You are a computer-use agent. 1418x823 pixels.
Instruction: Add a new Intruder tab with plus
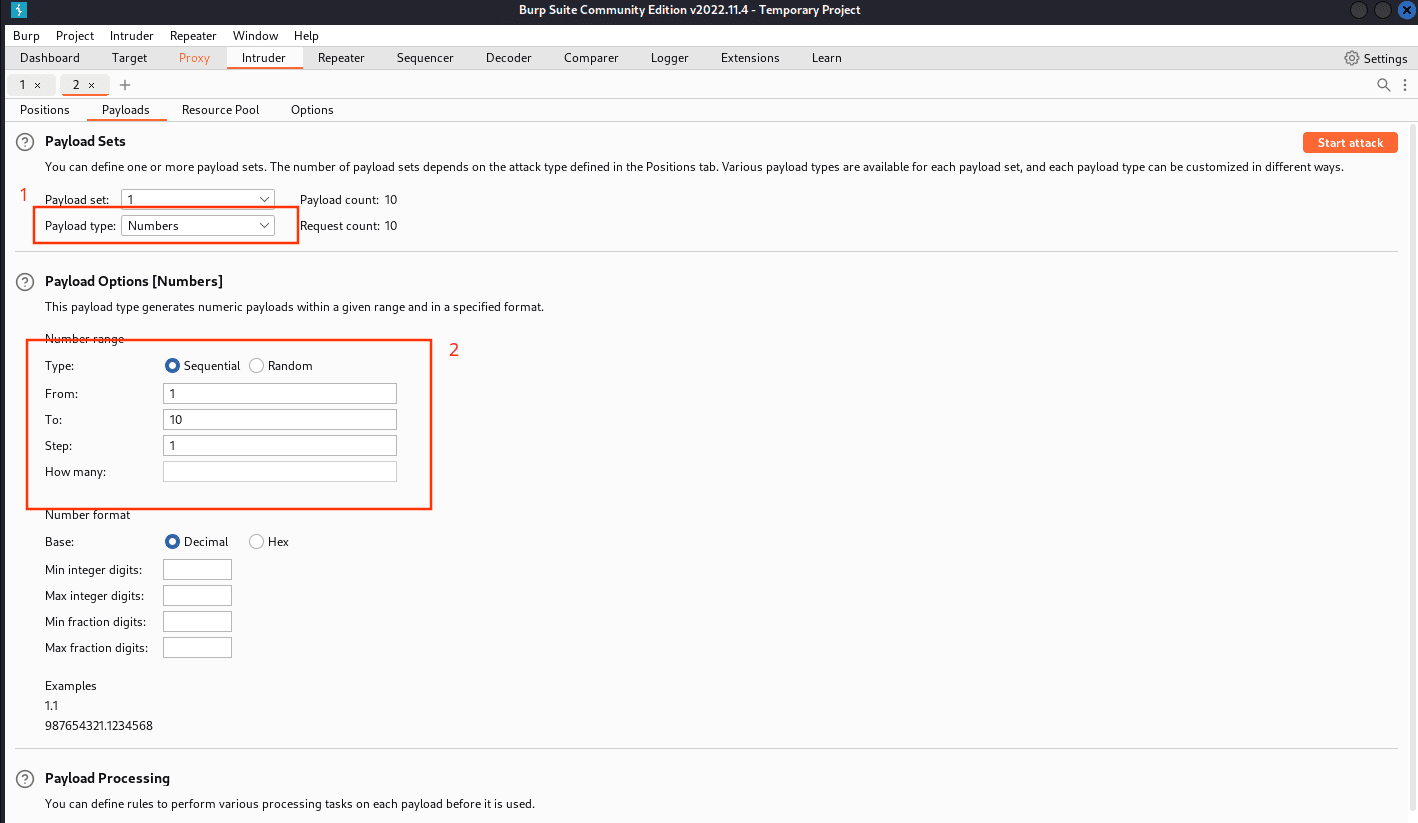tap(125, 85)
